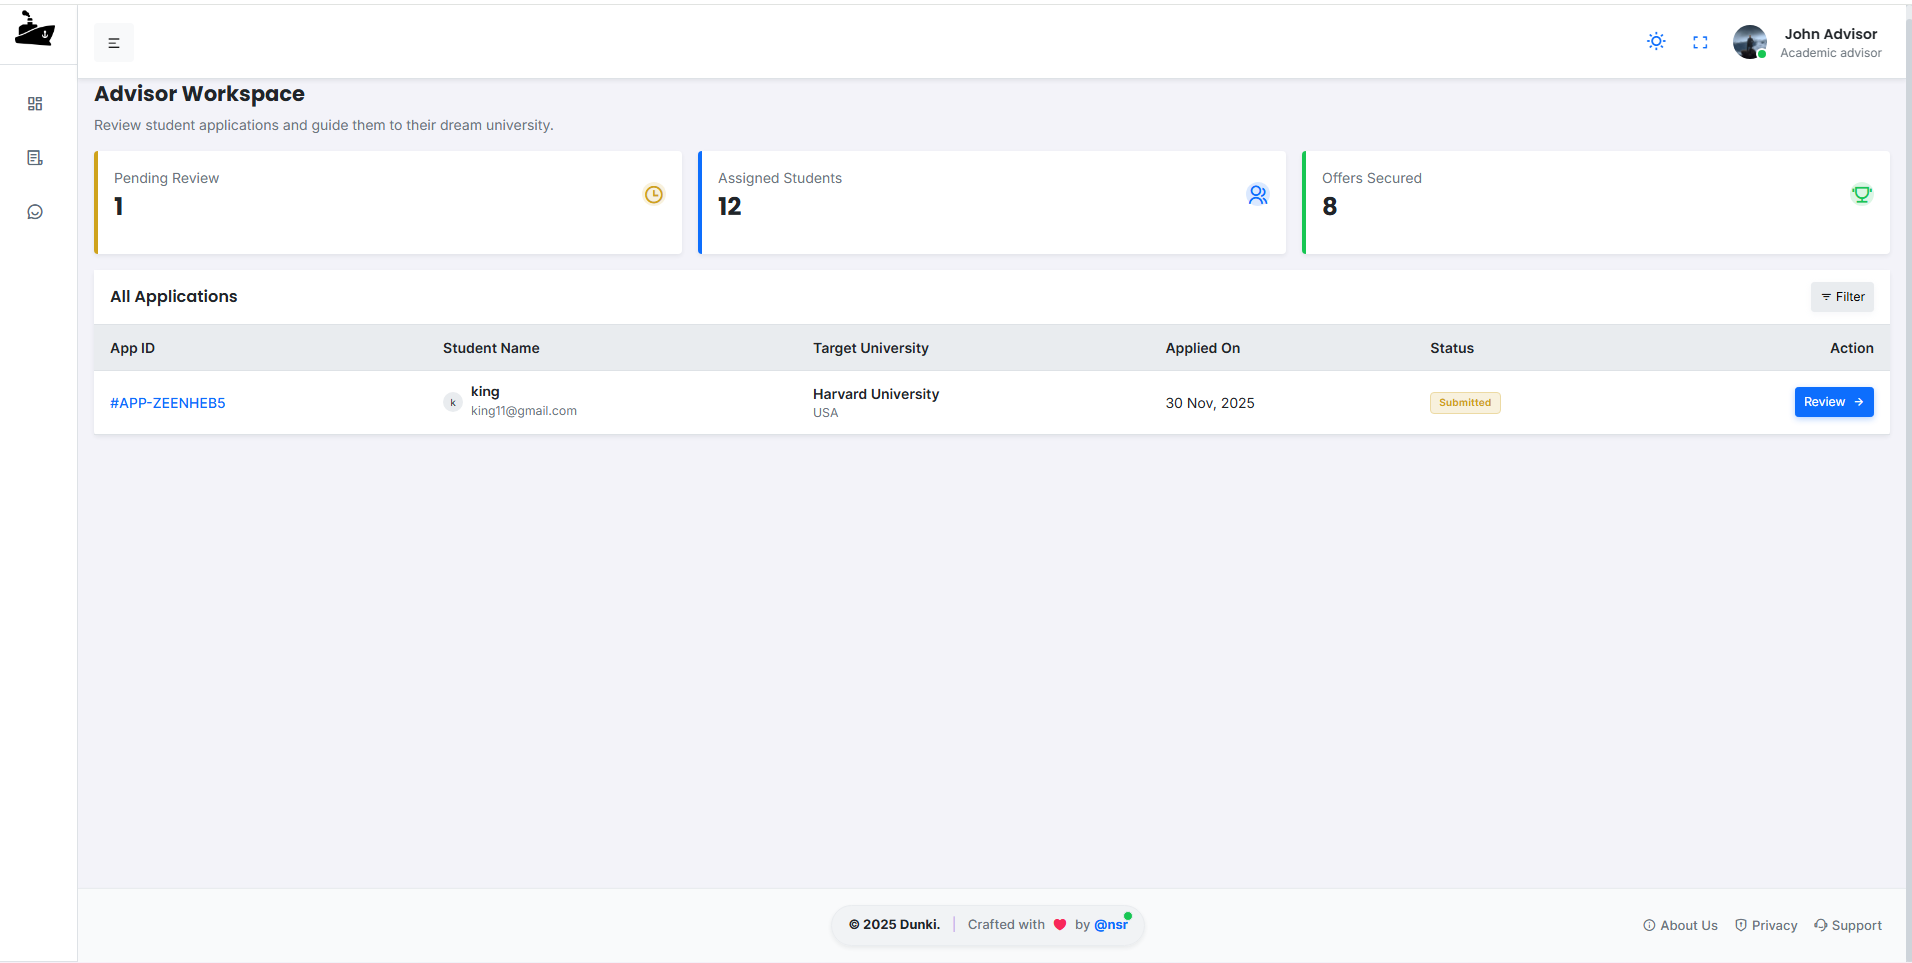Click the Pending Review clock icon
Viewport: 1912px width, 963px height.
654,195
